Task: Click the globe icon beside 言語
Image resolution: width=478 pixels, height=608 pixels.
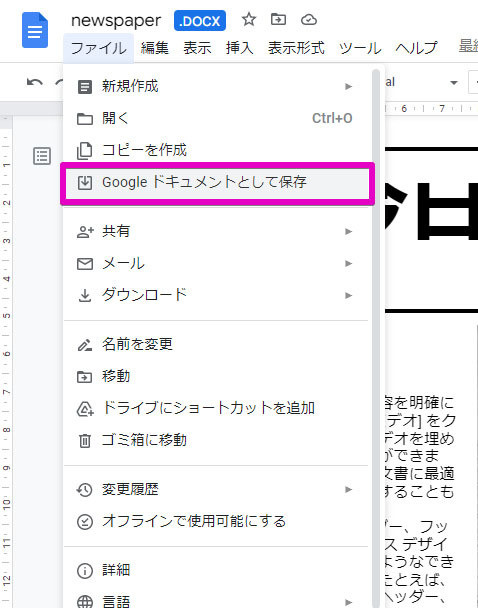Action: 85,602
